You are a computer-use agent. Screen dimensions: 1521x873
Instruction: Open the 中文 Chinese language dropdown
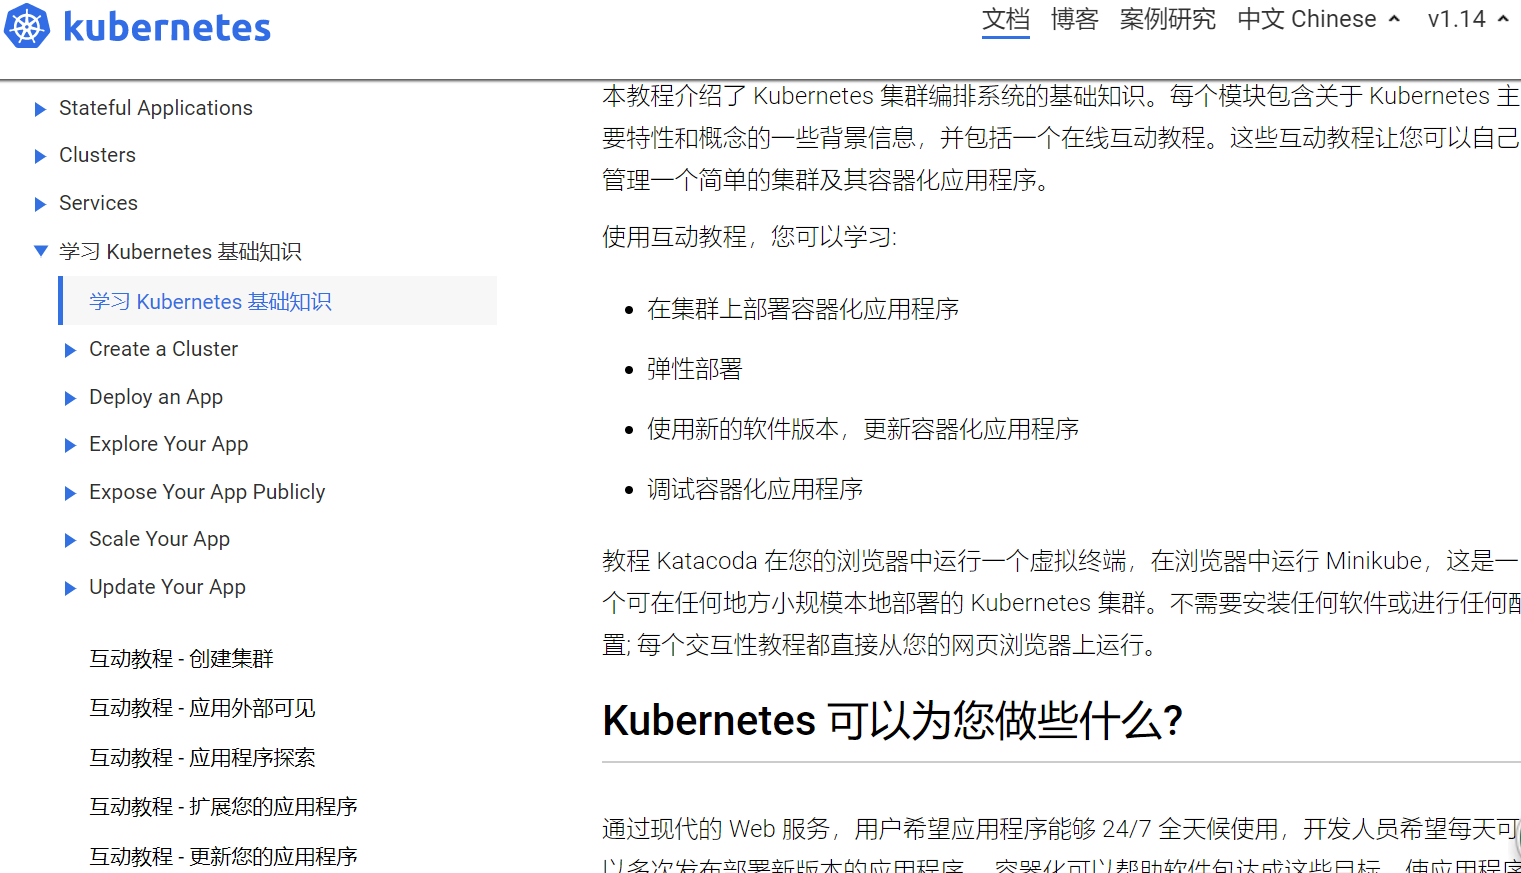(1319, 19)
